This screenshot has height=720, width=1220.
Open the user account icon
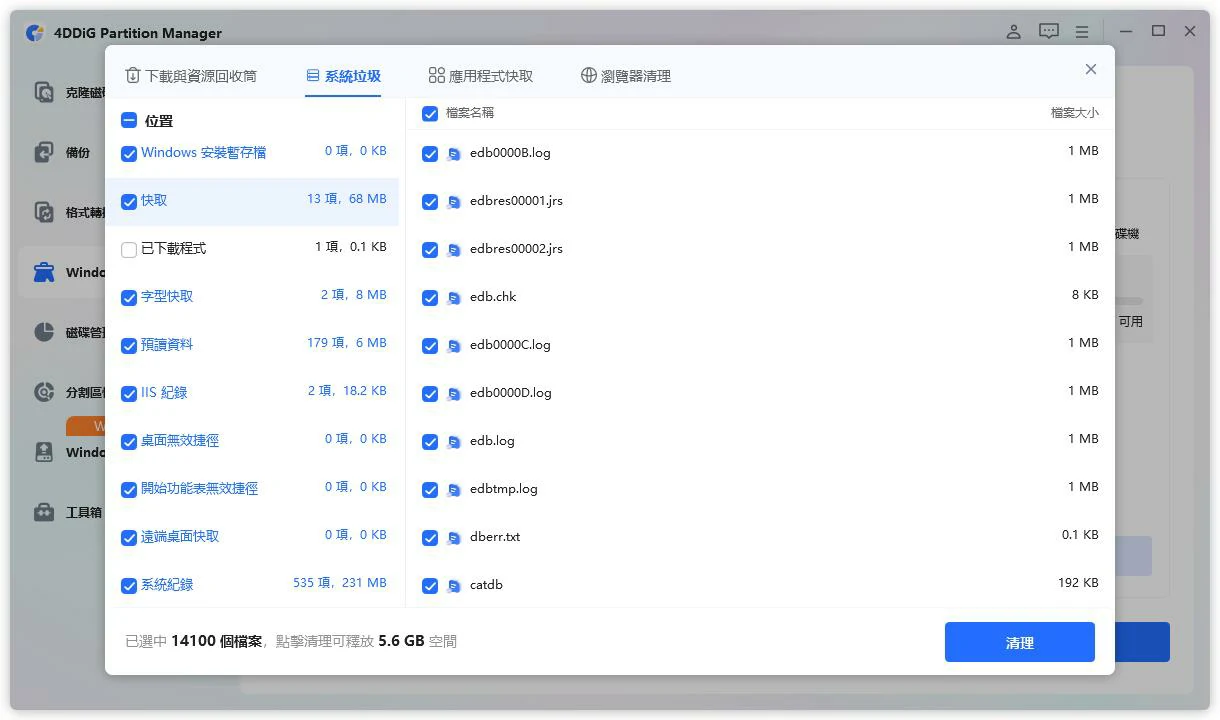tap(1013, 32)
